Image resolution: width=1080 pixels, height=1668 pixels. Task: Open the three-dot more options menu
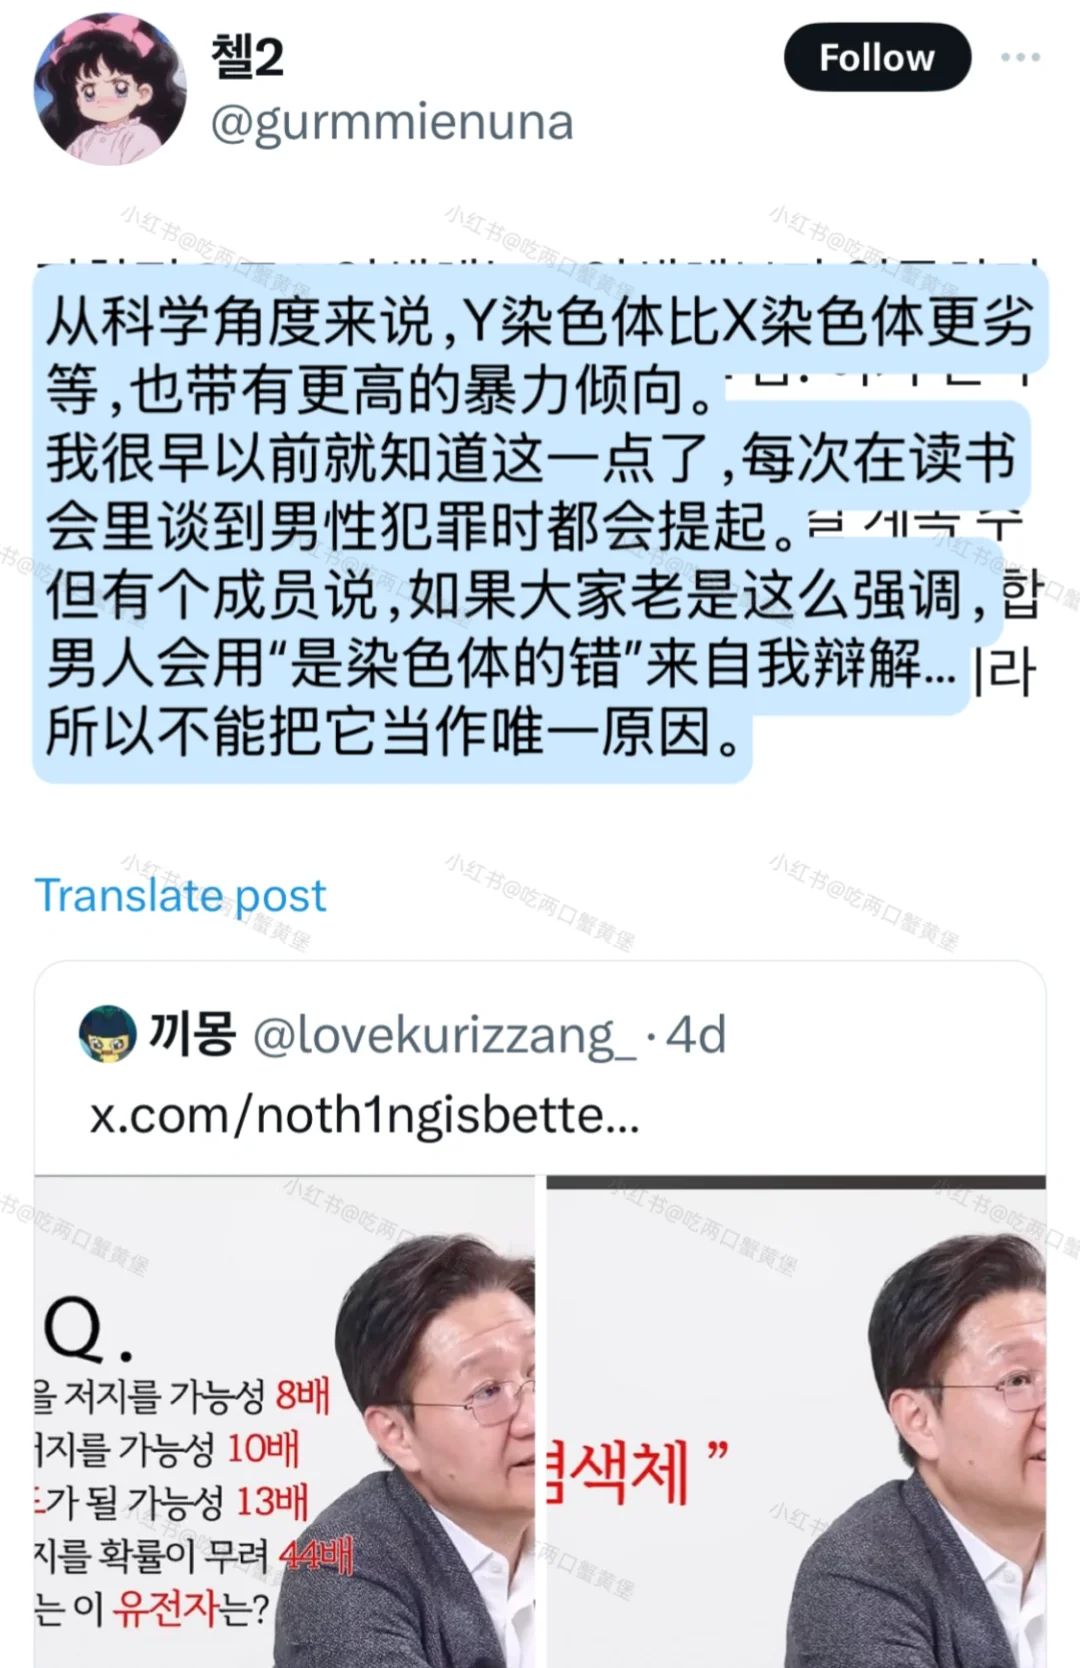[1020, 58]
